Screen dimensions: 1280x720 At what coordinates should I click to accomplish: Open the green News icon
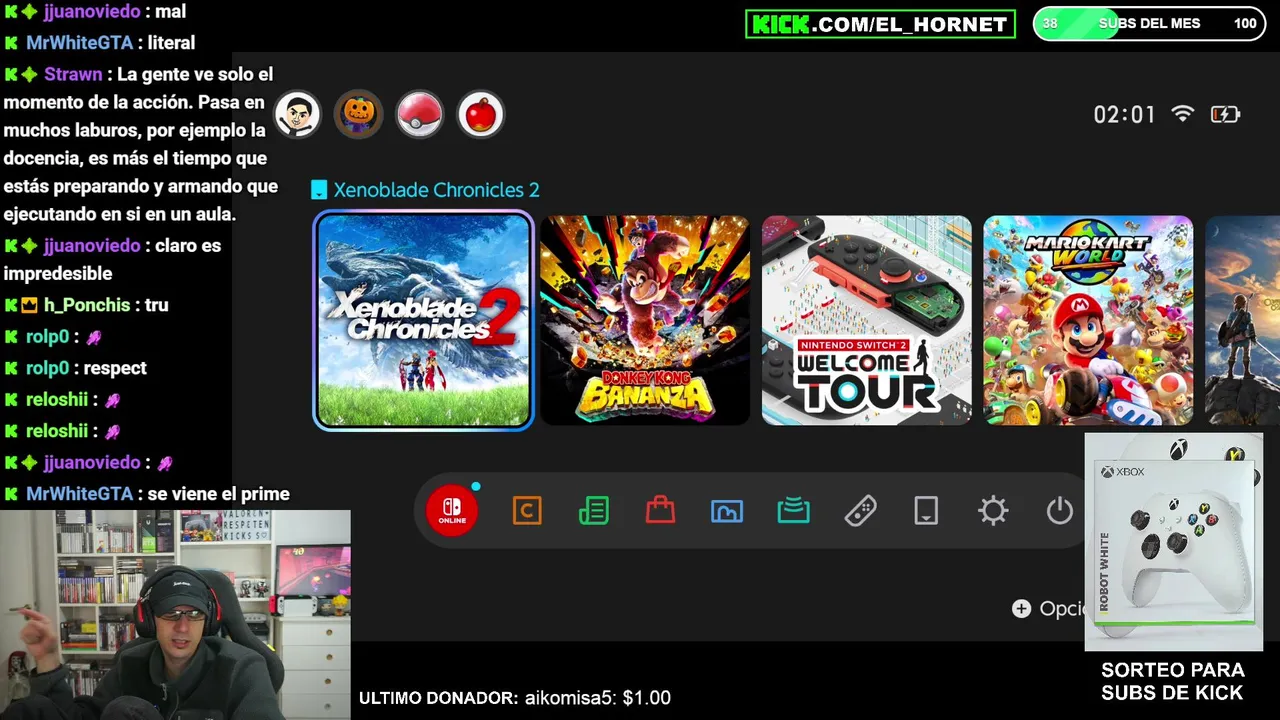(x=594, y=511)
